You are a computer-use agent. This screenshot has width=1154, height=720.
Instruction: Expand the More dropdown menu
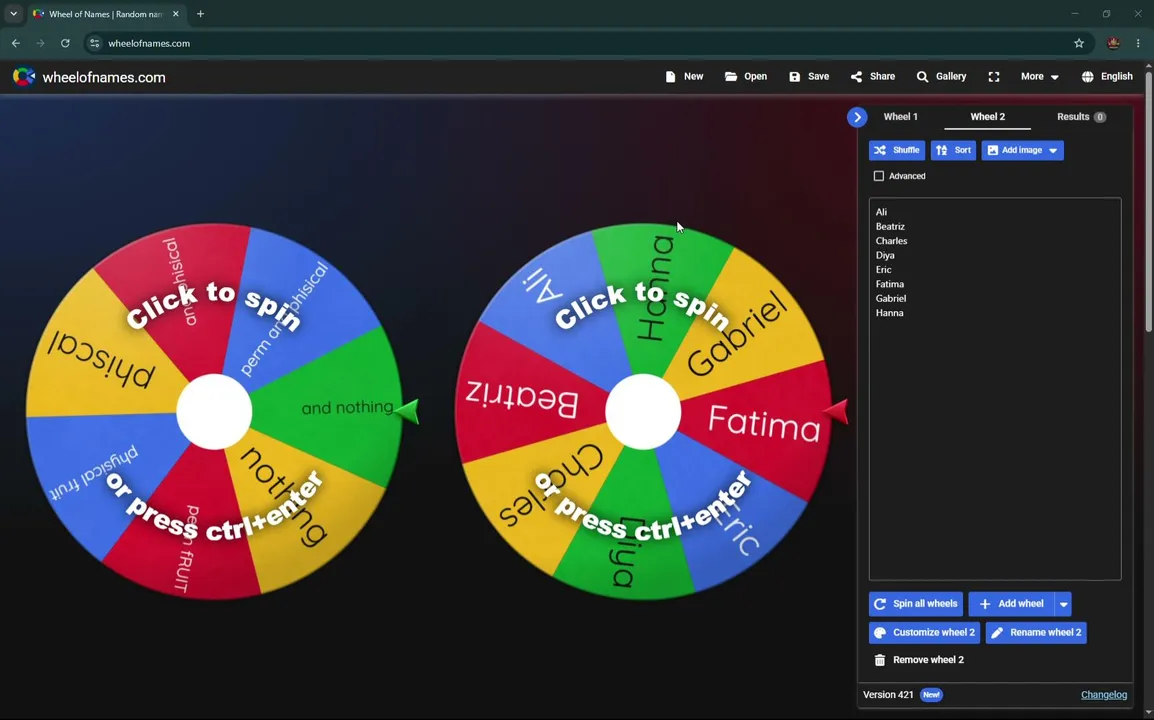pyautogui.click(x=1039, y=77)
